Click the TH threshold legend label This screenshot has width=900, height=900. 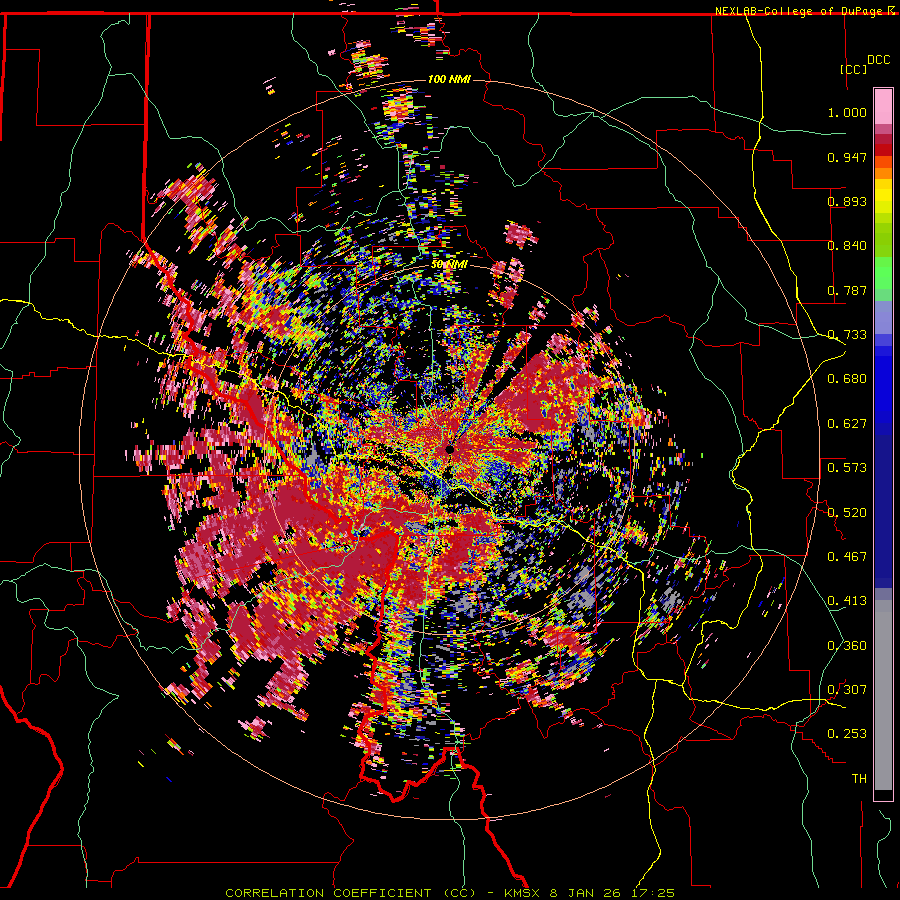pos(859,779)
